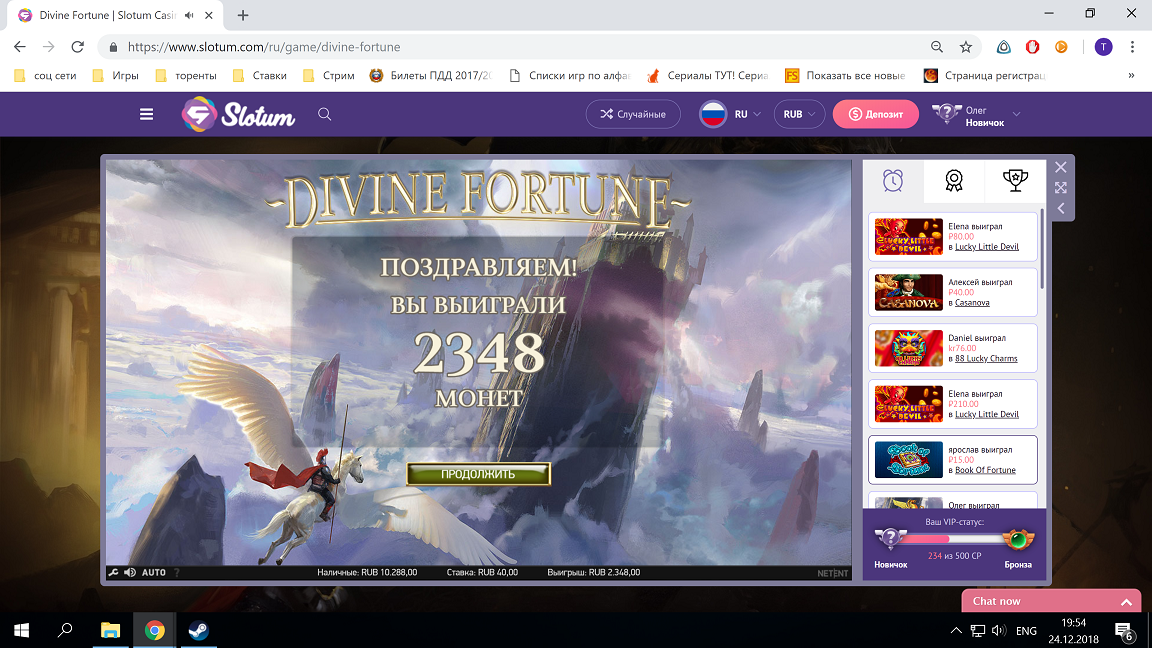
Task: Open the Windows Start menu
Action: [21, 630]
